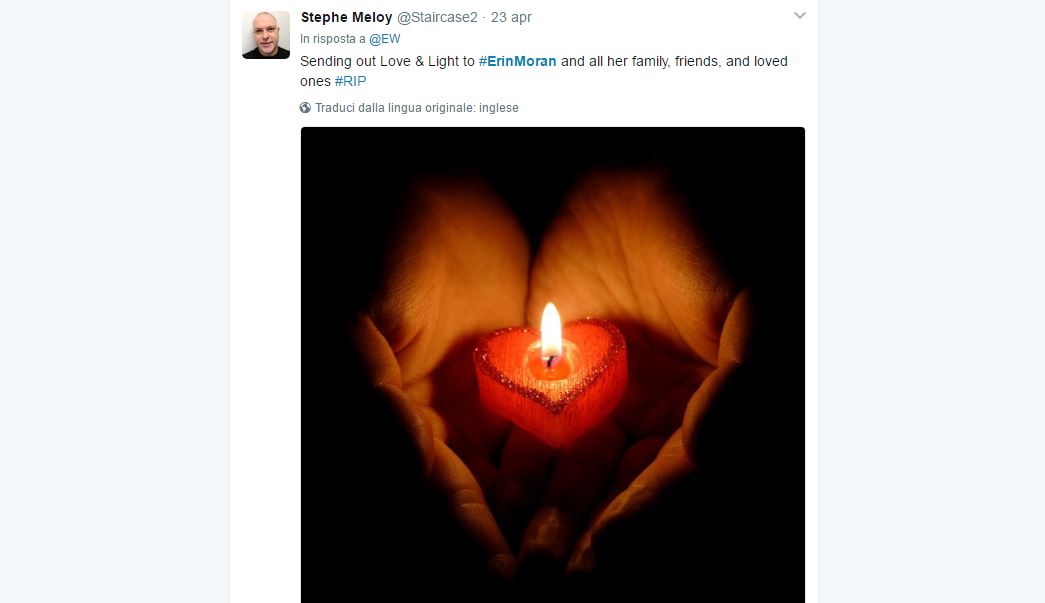Image resolution: width=1045 pixels, height=603 pixels.
Task: Click the word 'inglese' in translate line
Action: (499, 107)
